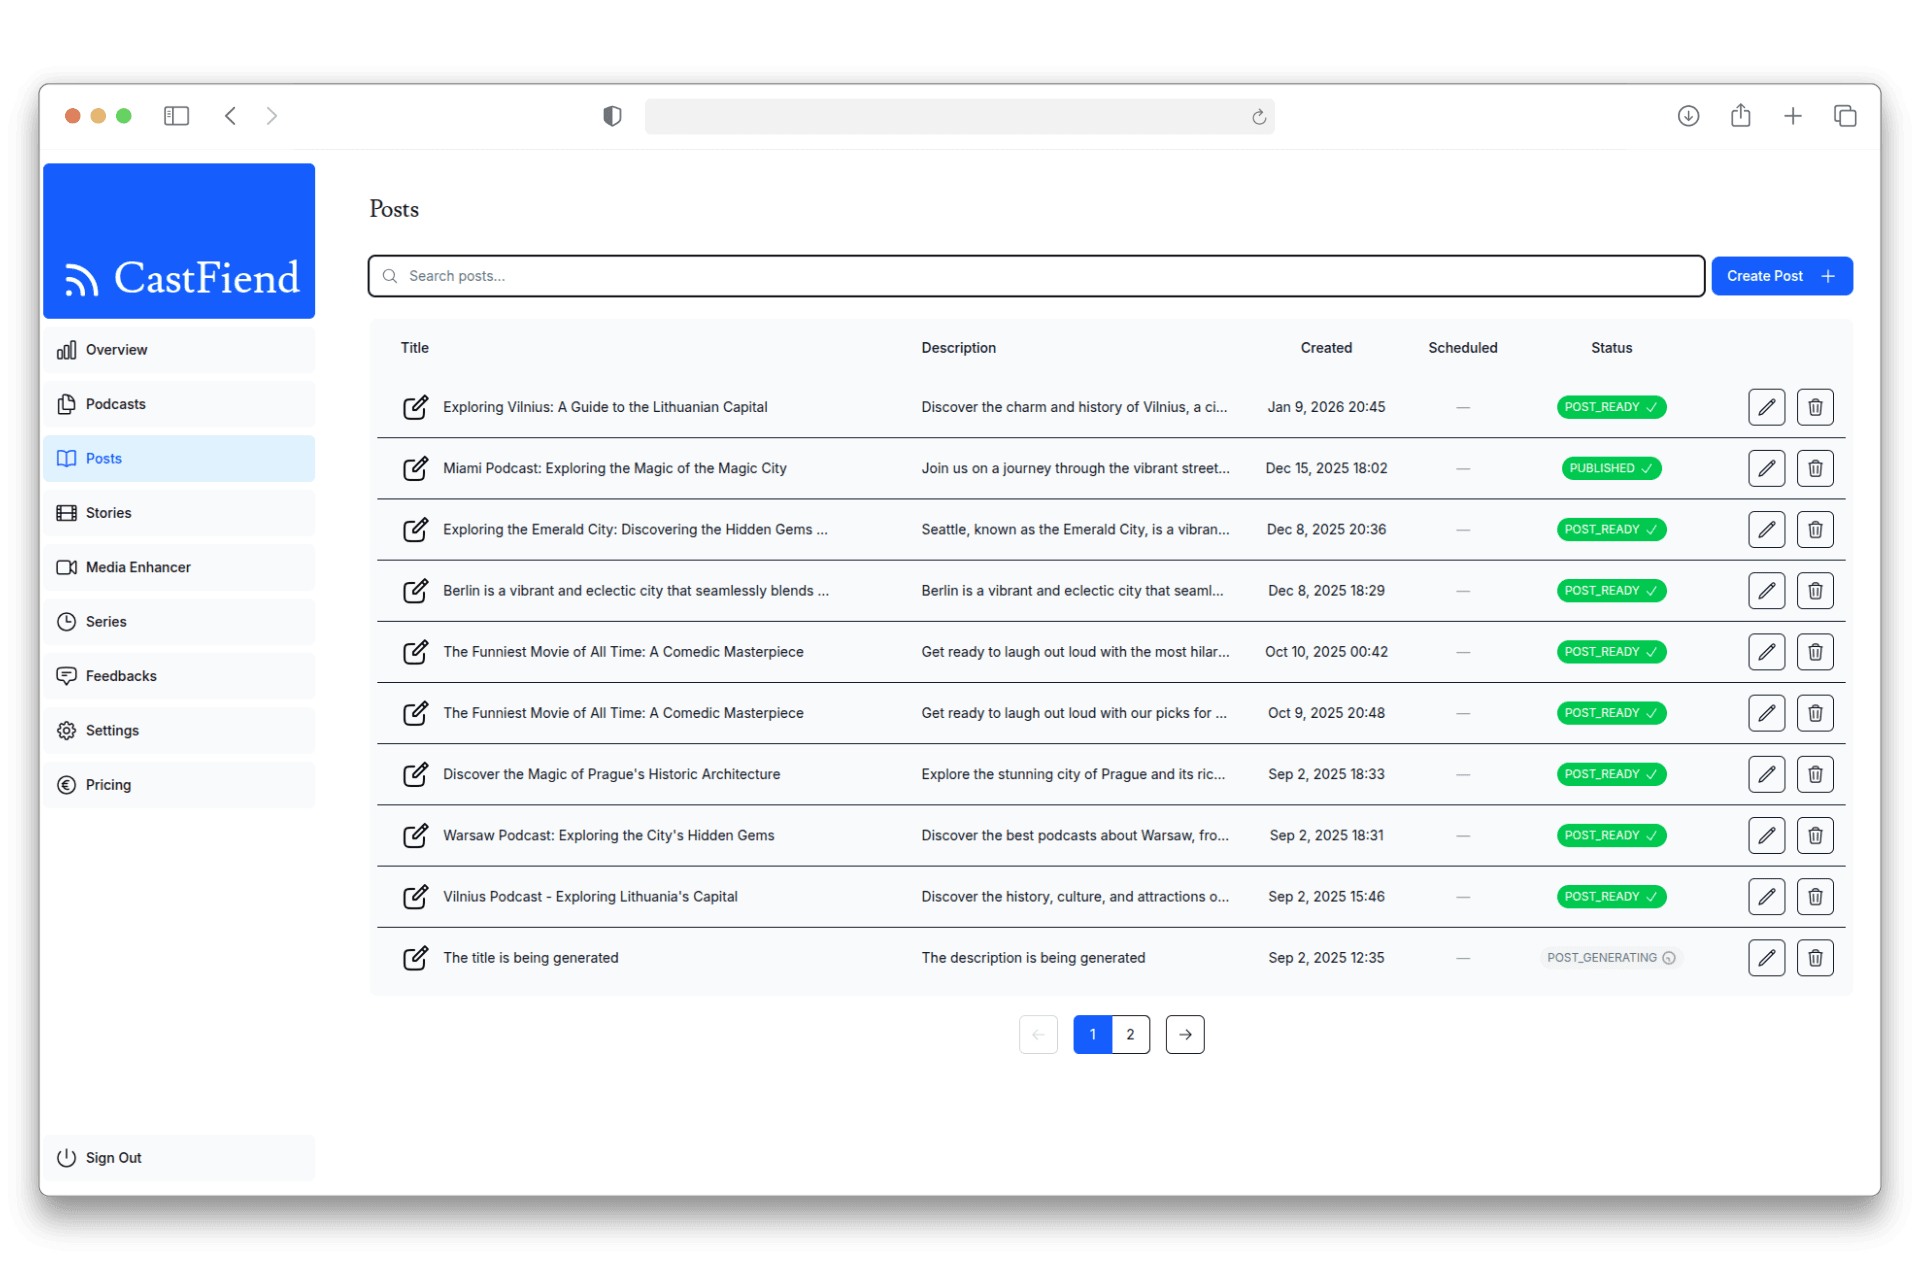
Task: Go to Series page
Action: [179, 622]
